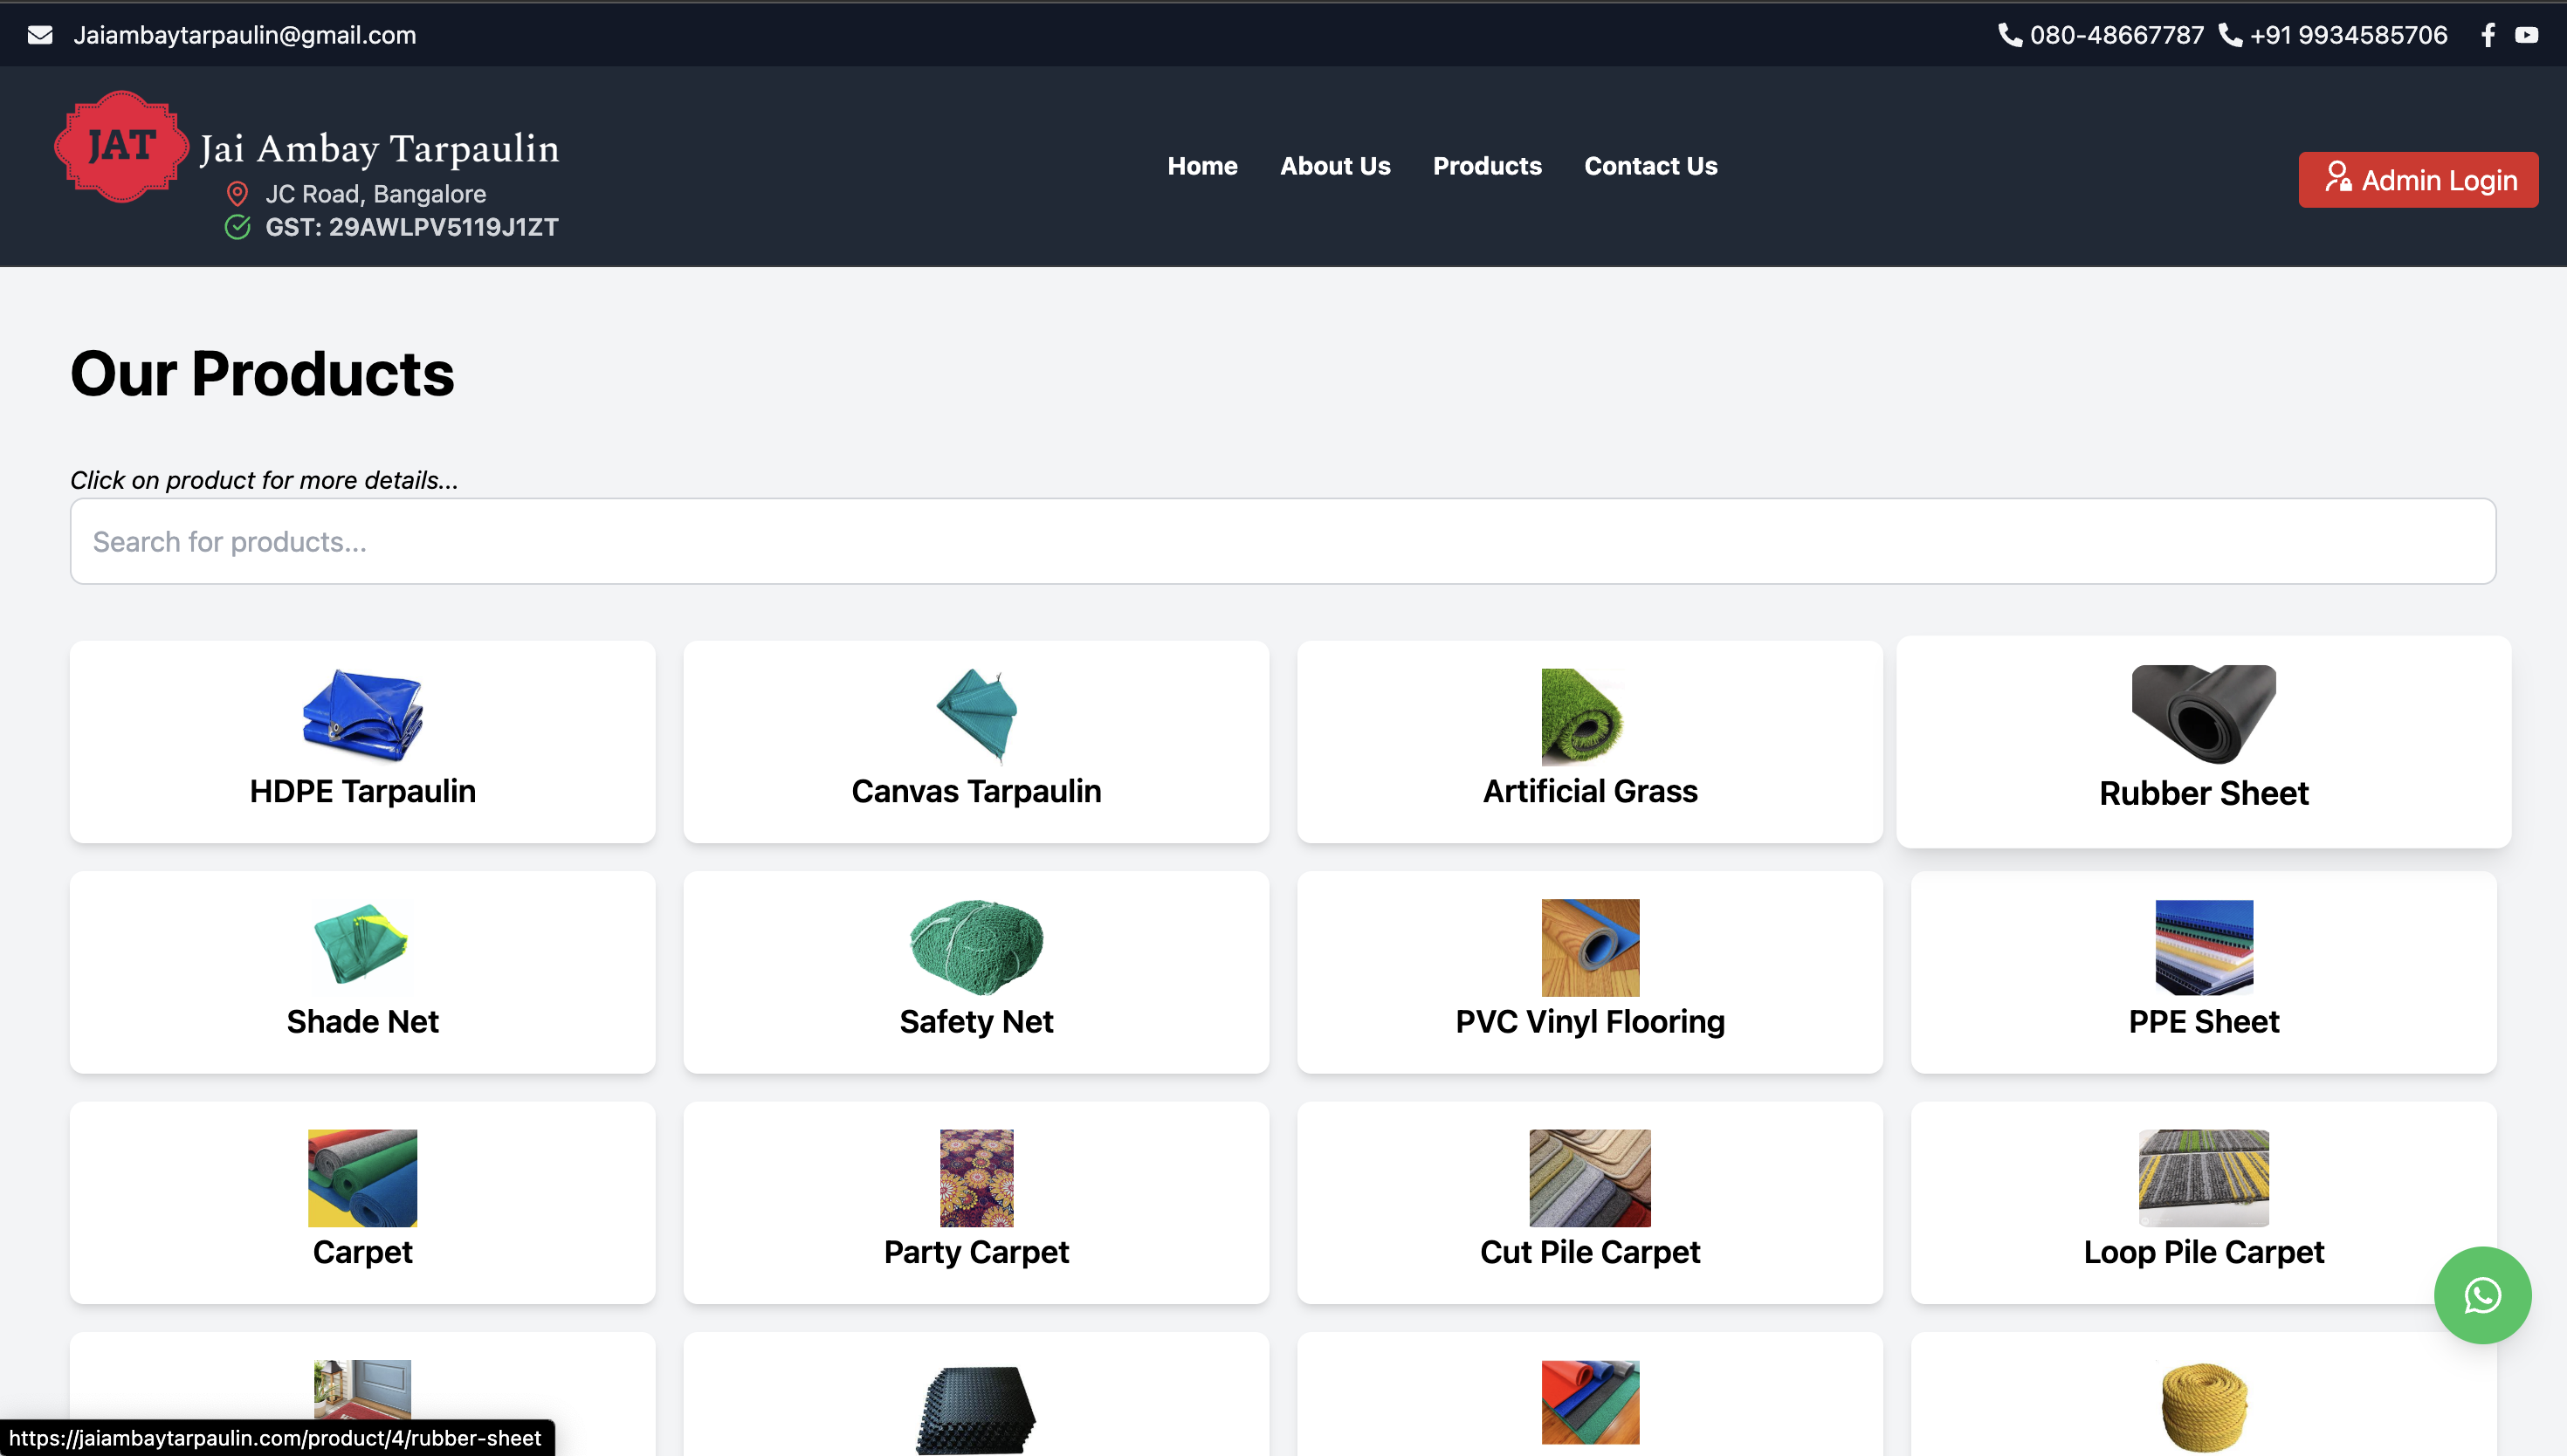The image size is (2567, 1456).
Task: Open the Cut Pile Carpet samples image
Action: [1590, 1178]
